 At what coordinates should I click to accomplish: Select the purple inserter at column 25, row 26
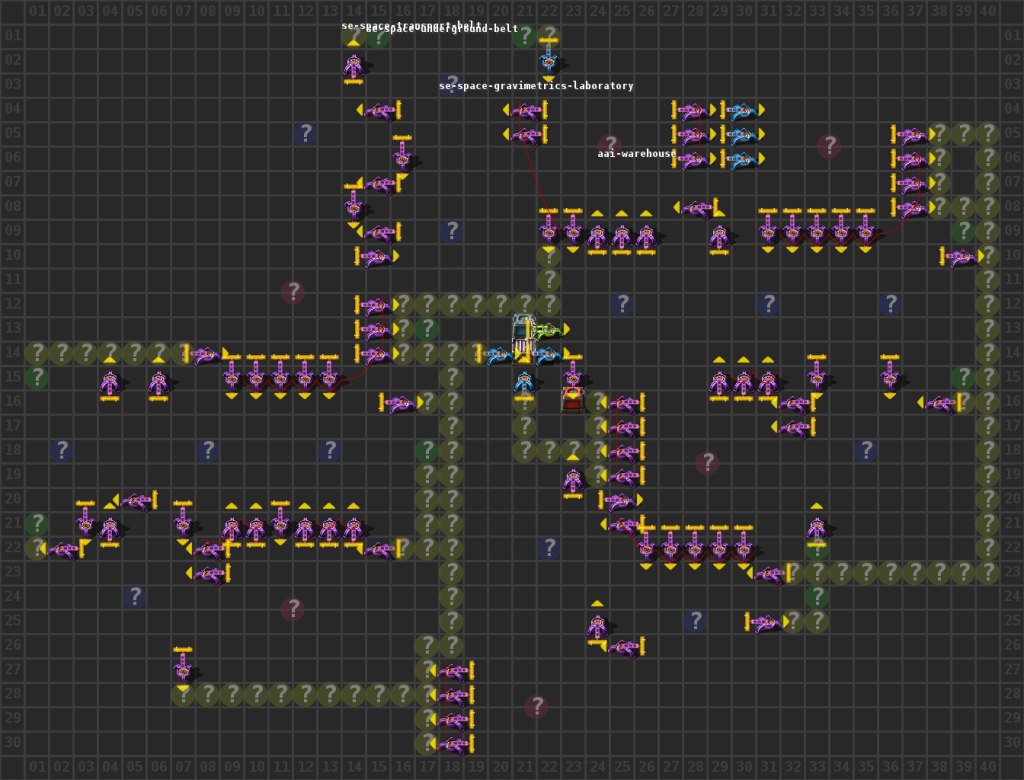pos(622,646)
